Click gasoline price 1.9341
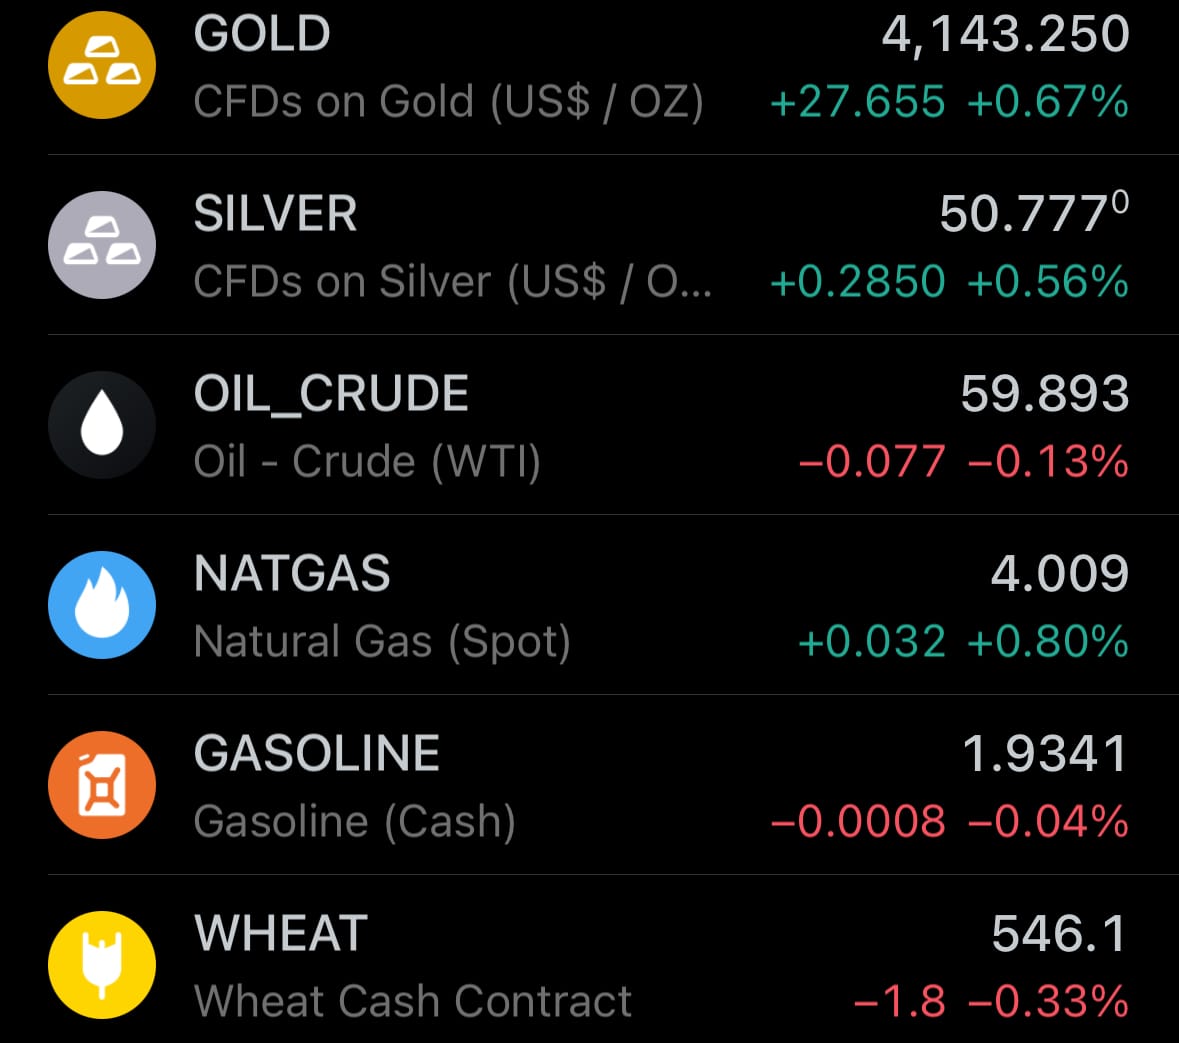This screenshot has width=1179, height=1043. coord(1044,754)
